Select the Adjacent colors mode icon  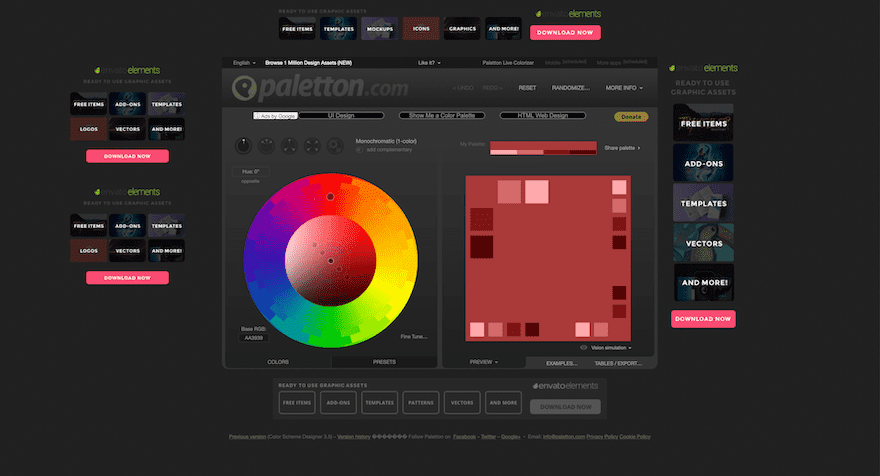click(266, 146)
